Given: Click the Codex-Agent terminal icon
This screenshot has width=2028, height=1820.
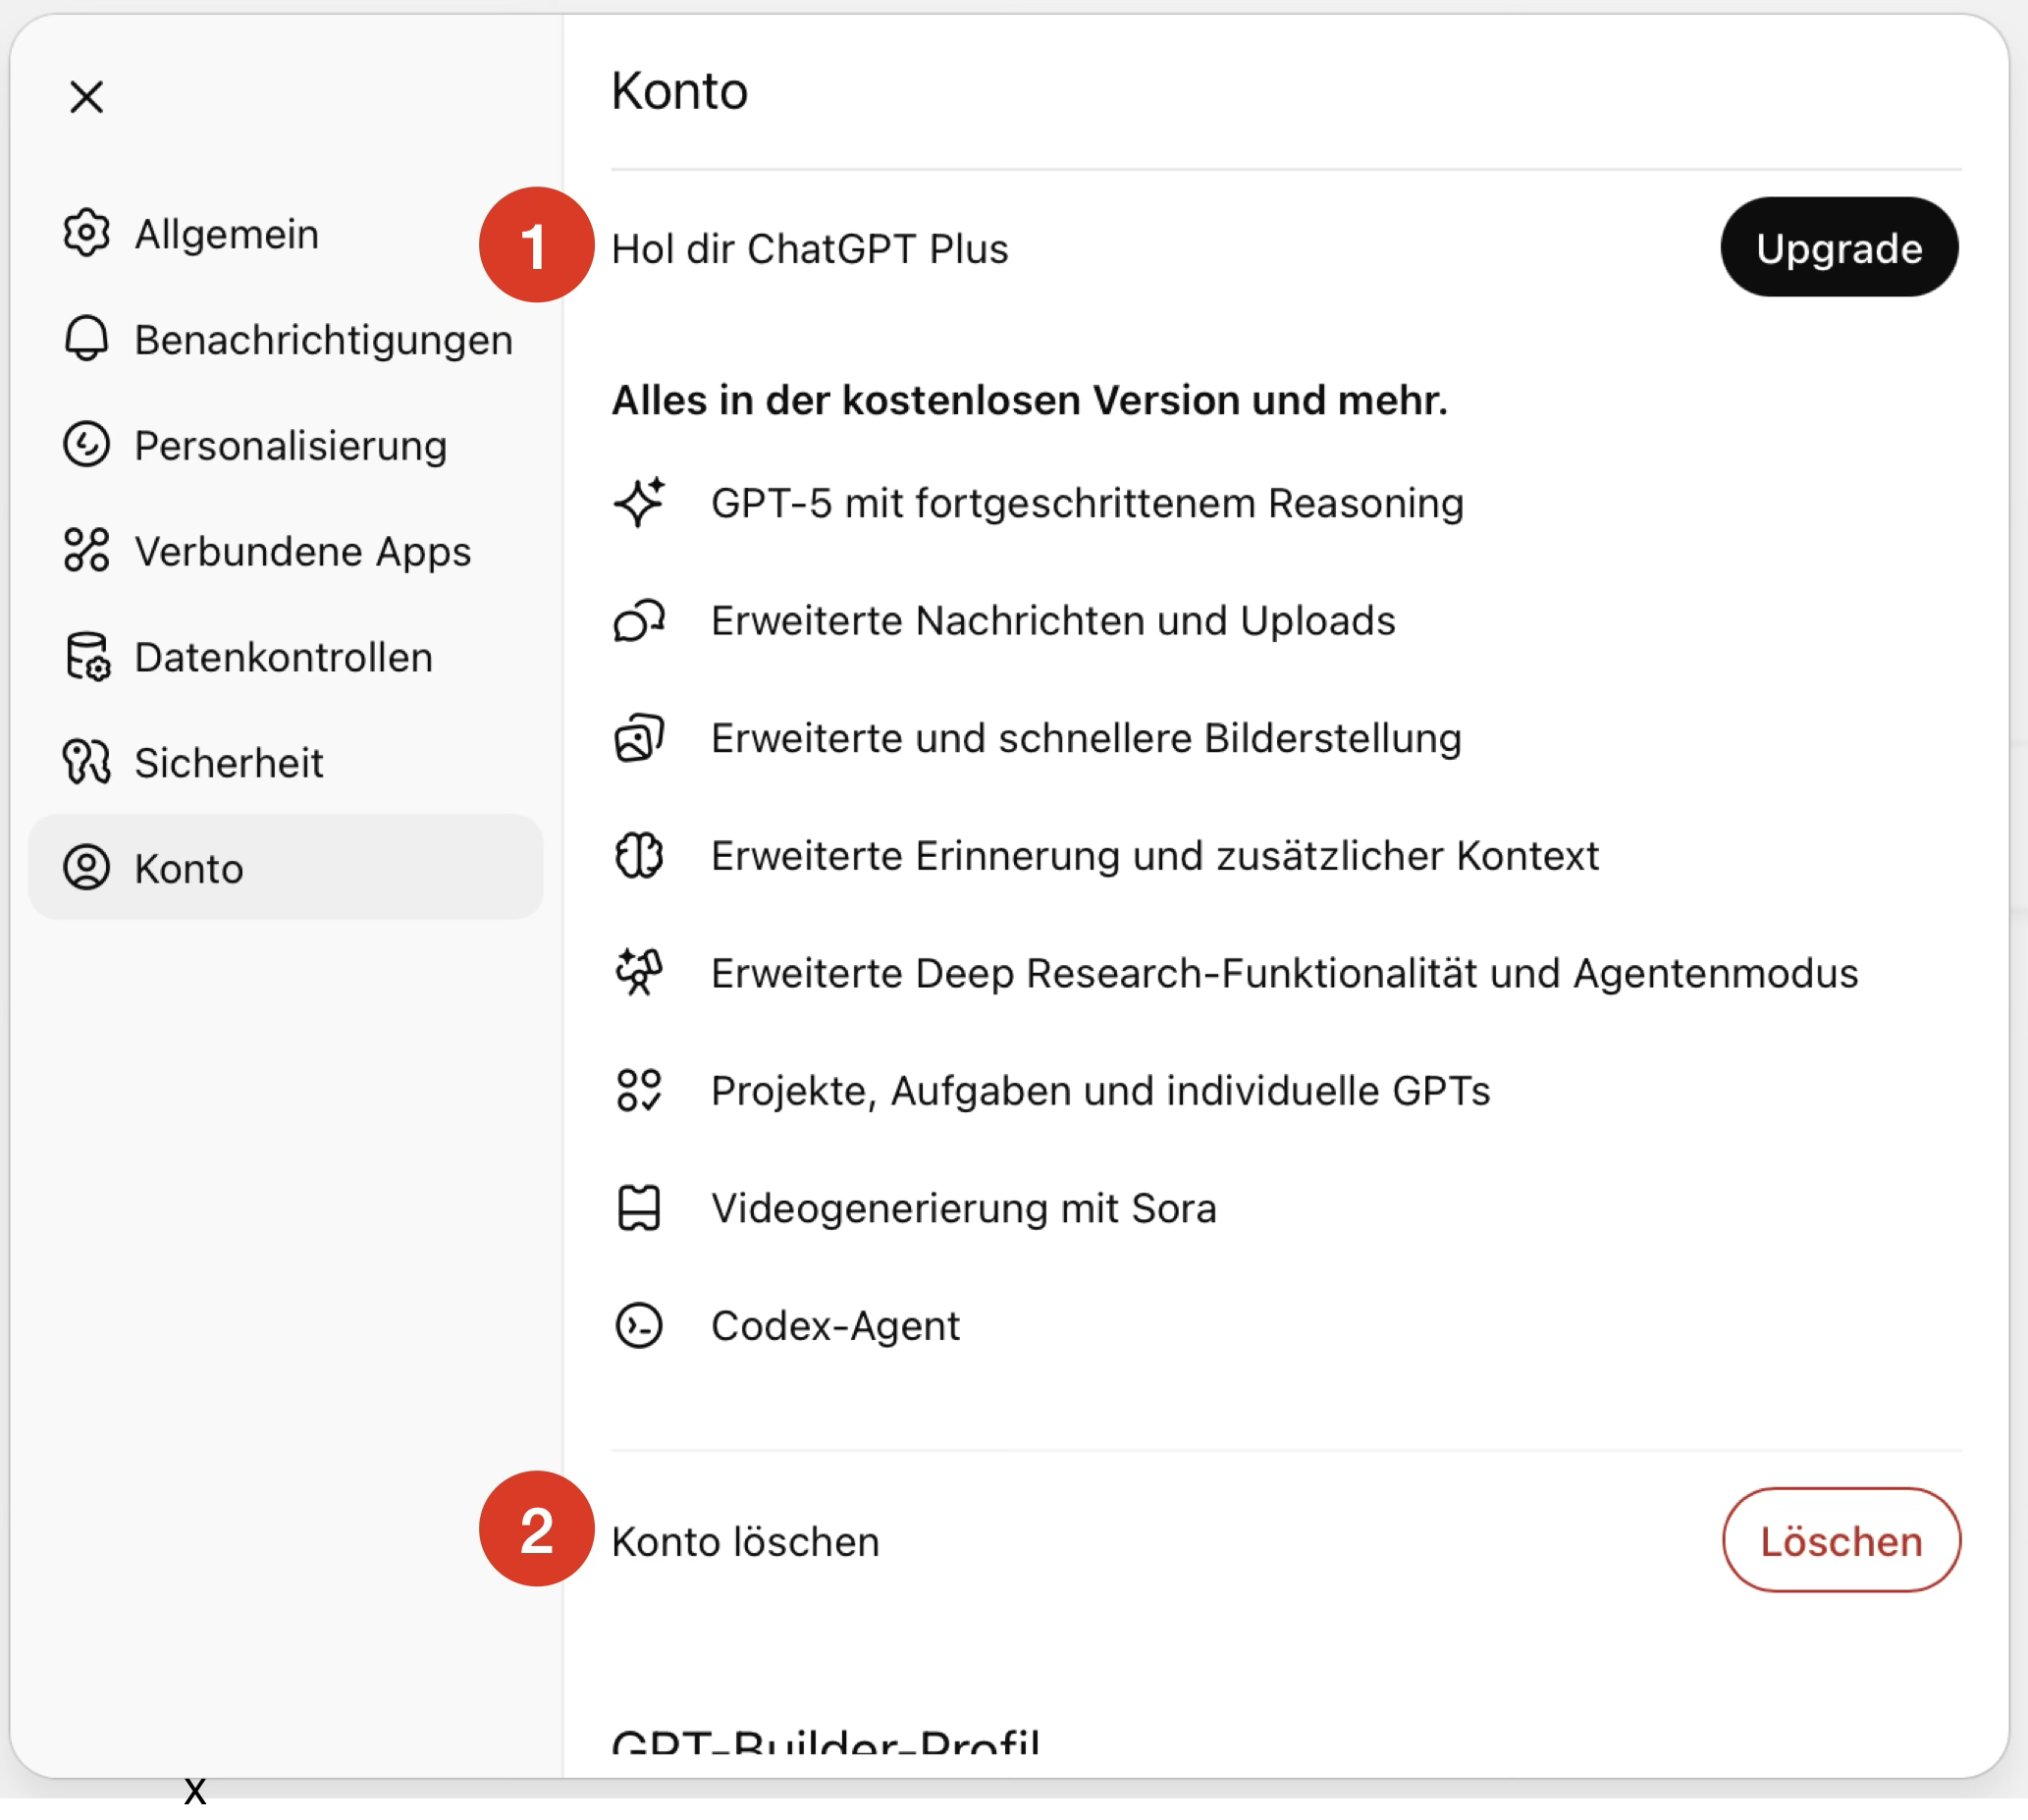Looking at the screenshot, I should click(639, 1325).
